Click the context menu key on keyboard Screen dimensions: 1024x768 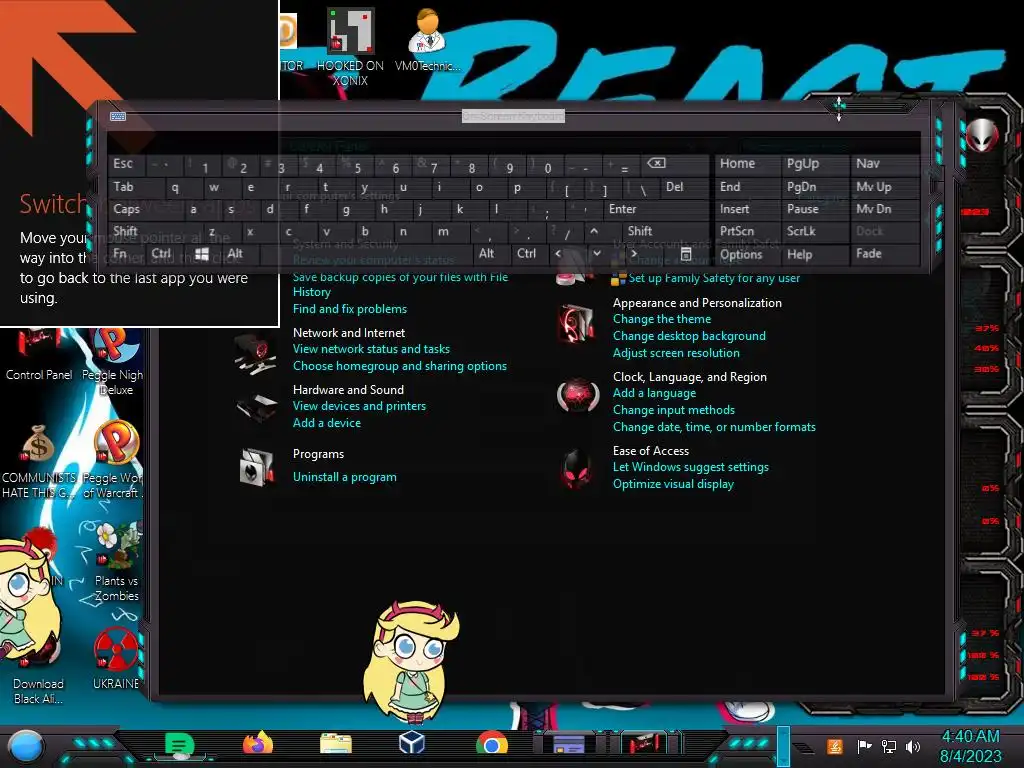coord(686,254)
